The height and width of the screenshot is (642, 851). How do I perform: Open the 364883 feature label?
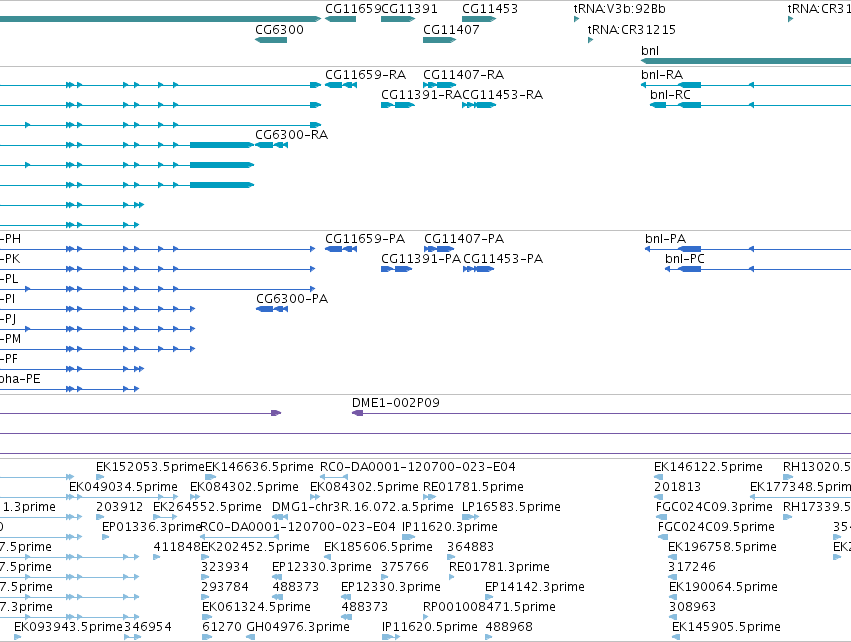[471, 547]
